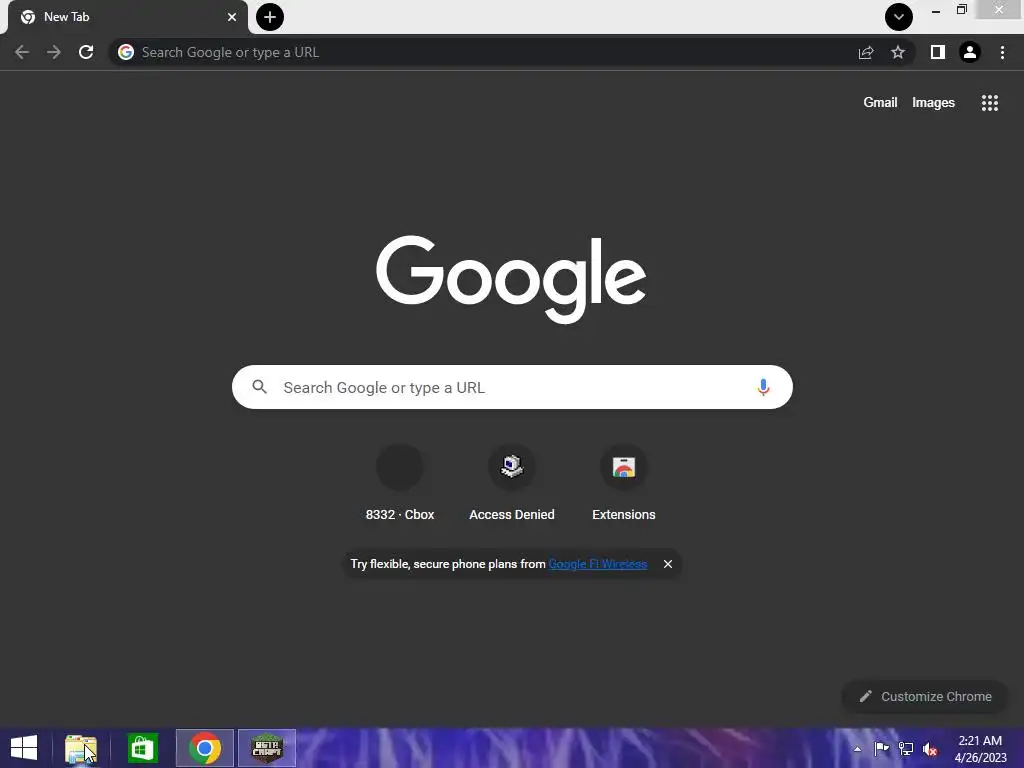Click the muted volume tray icon
This screenshot has width=1024, height=768.
coord(930,749)
